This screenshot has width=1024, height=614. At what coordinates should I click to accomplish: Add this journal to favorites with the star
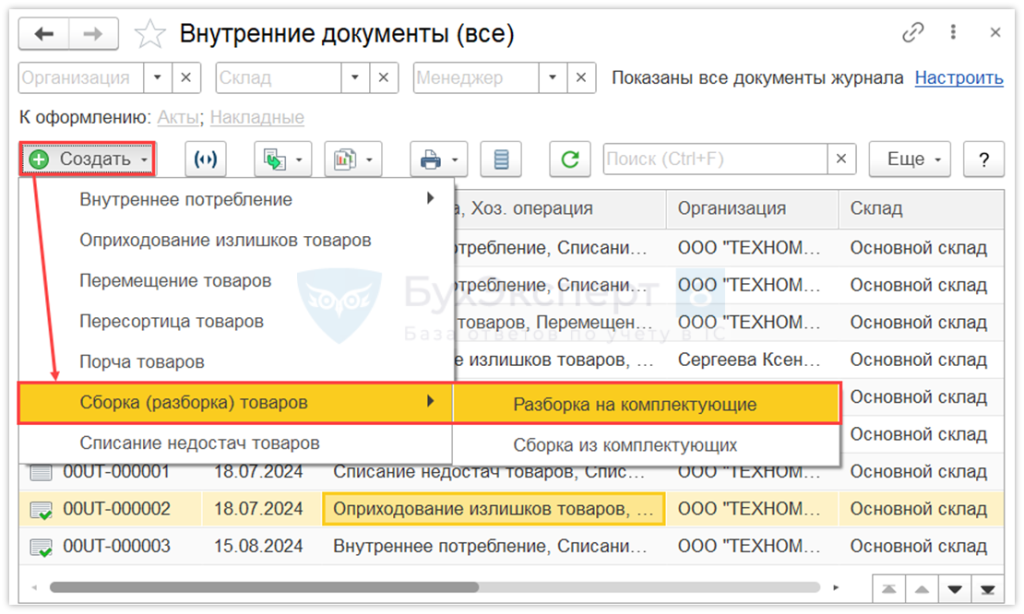150,34
